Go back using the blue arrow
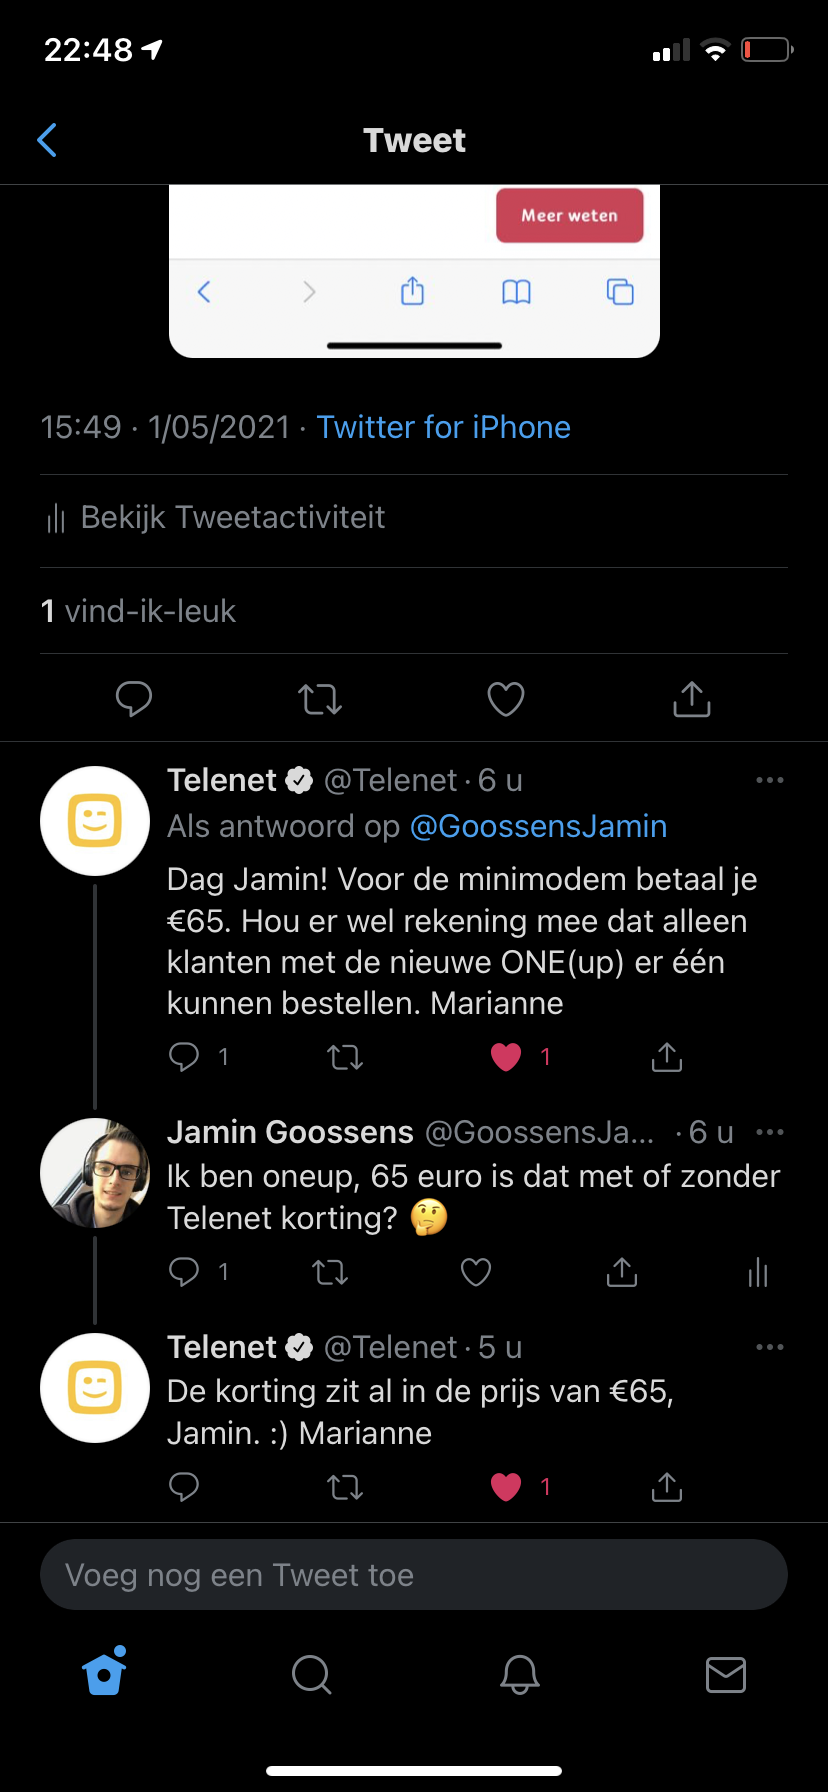 tap(47, 141)
